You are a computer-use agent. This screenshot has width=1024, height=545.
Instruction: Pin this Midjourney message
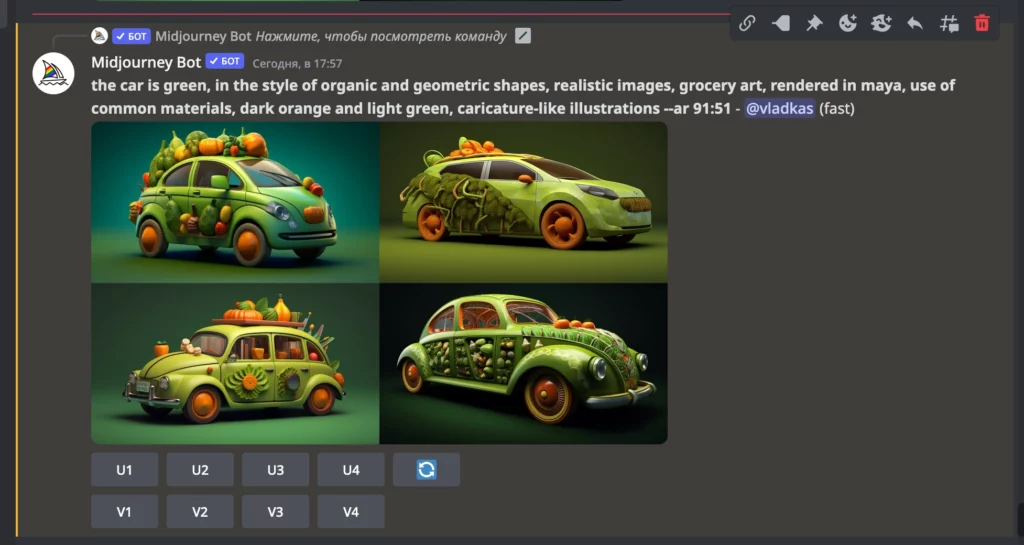click(x=814, y=23)
